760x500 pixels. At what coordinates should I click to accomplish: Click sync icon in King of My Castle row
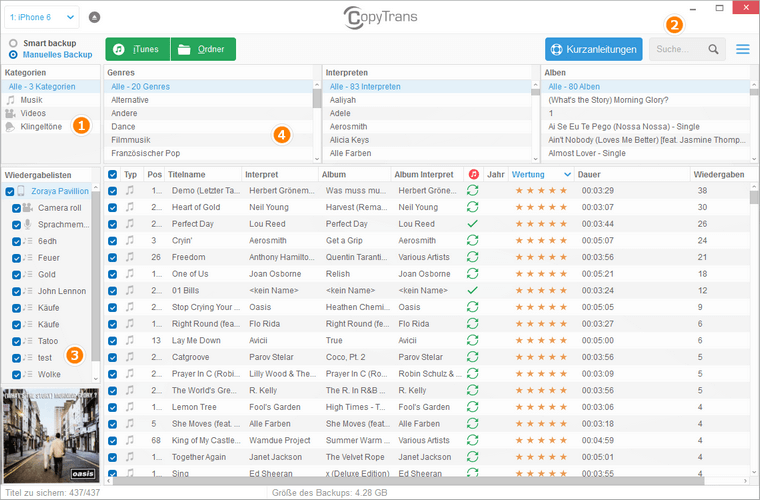coord(472,440)
